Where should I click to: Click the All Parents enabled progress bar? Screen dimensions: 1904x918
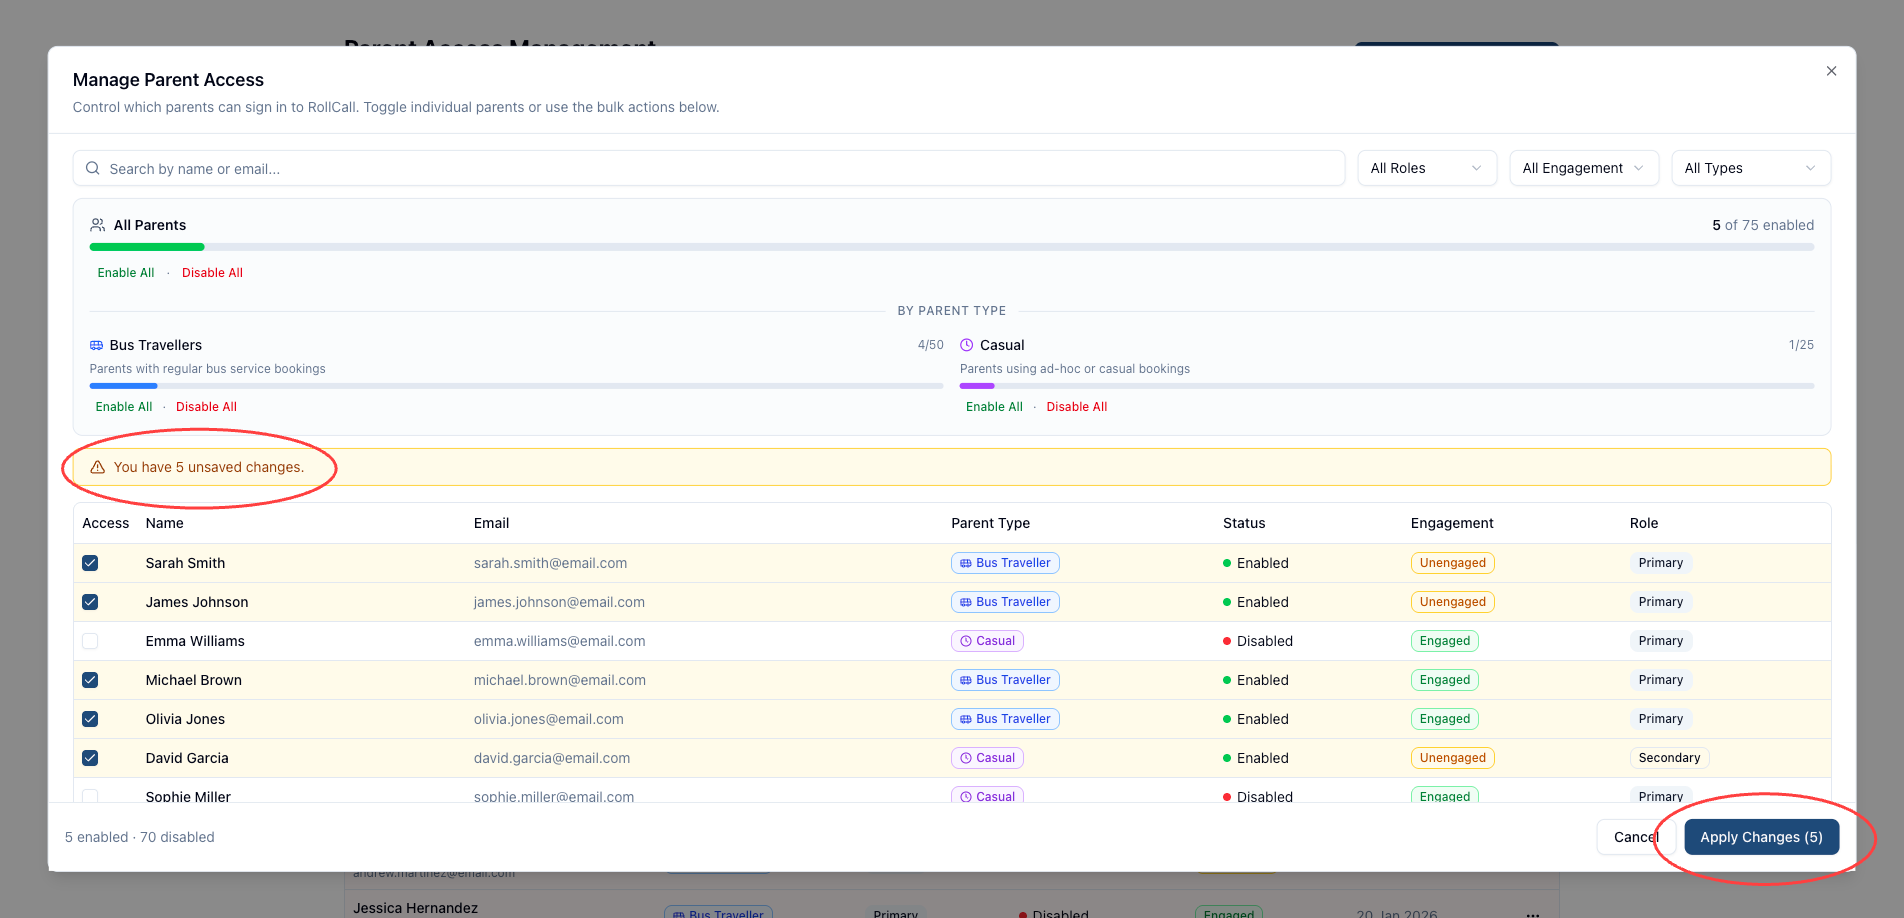pyautogui.click(x=951, y=247)
